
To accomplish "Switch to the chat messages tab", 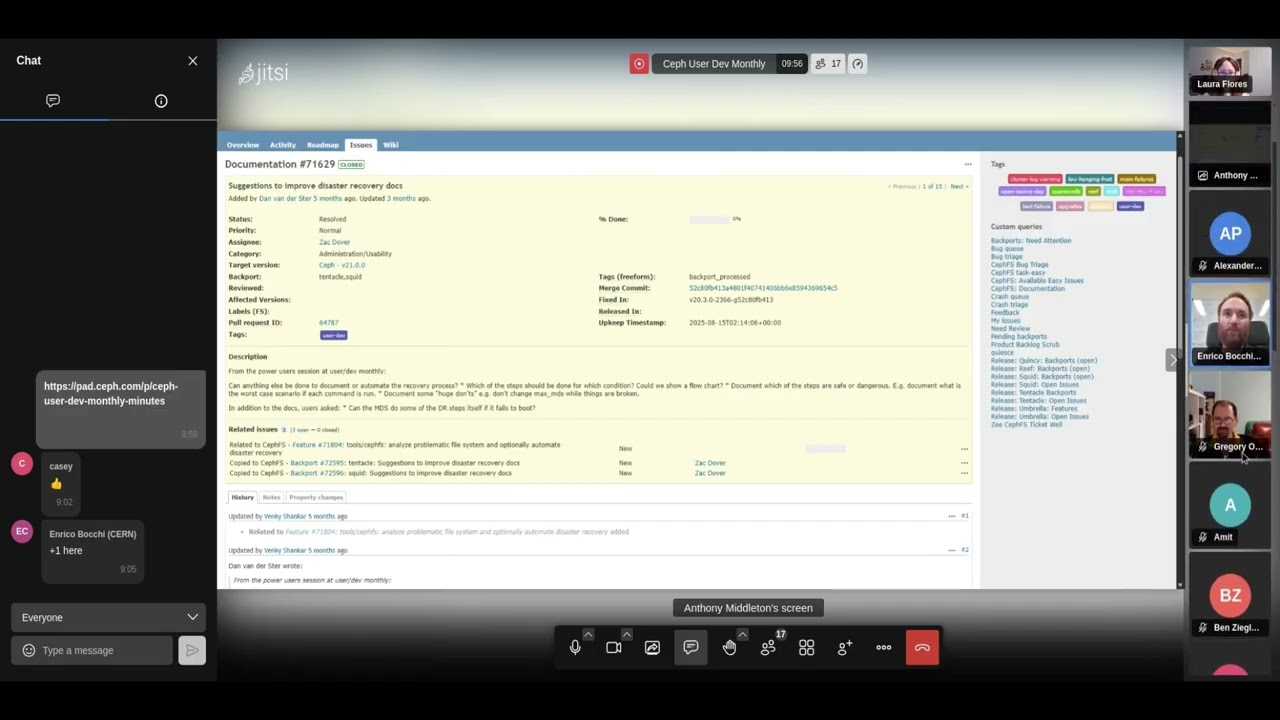I will coord(53,101).
